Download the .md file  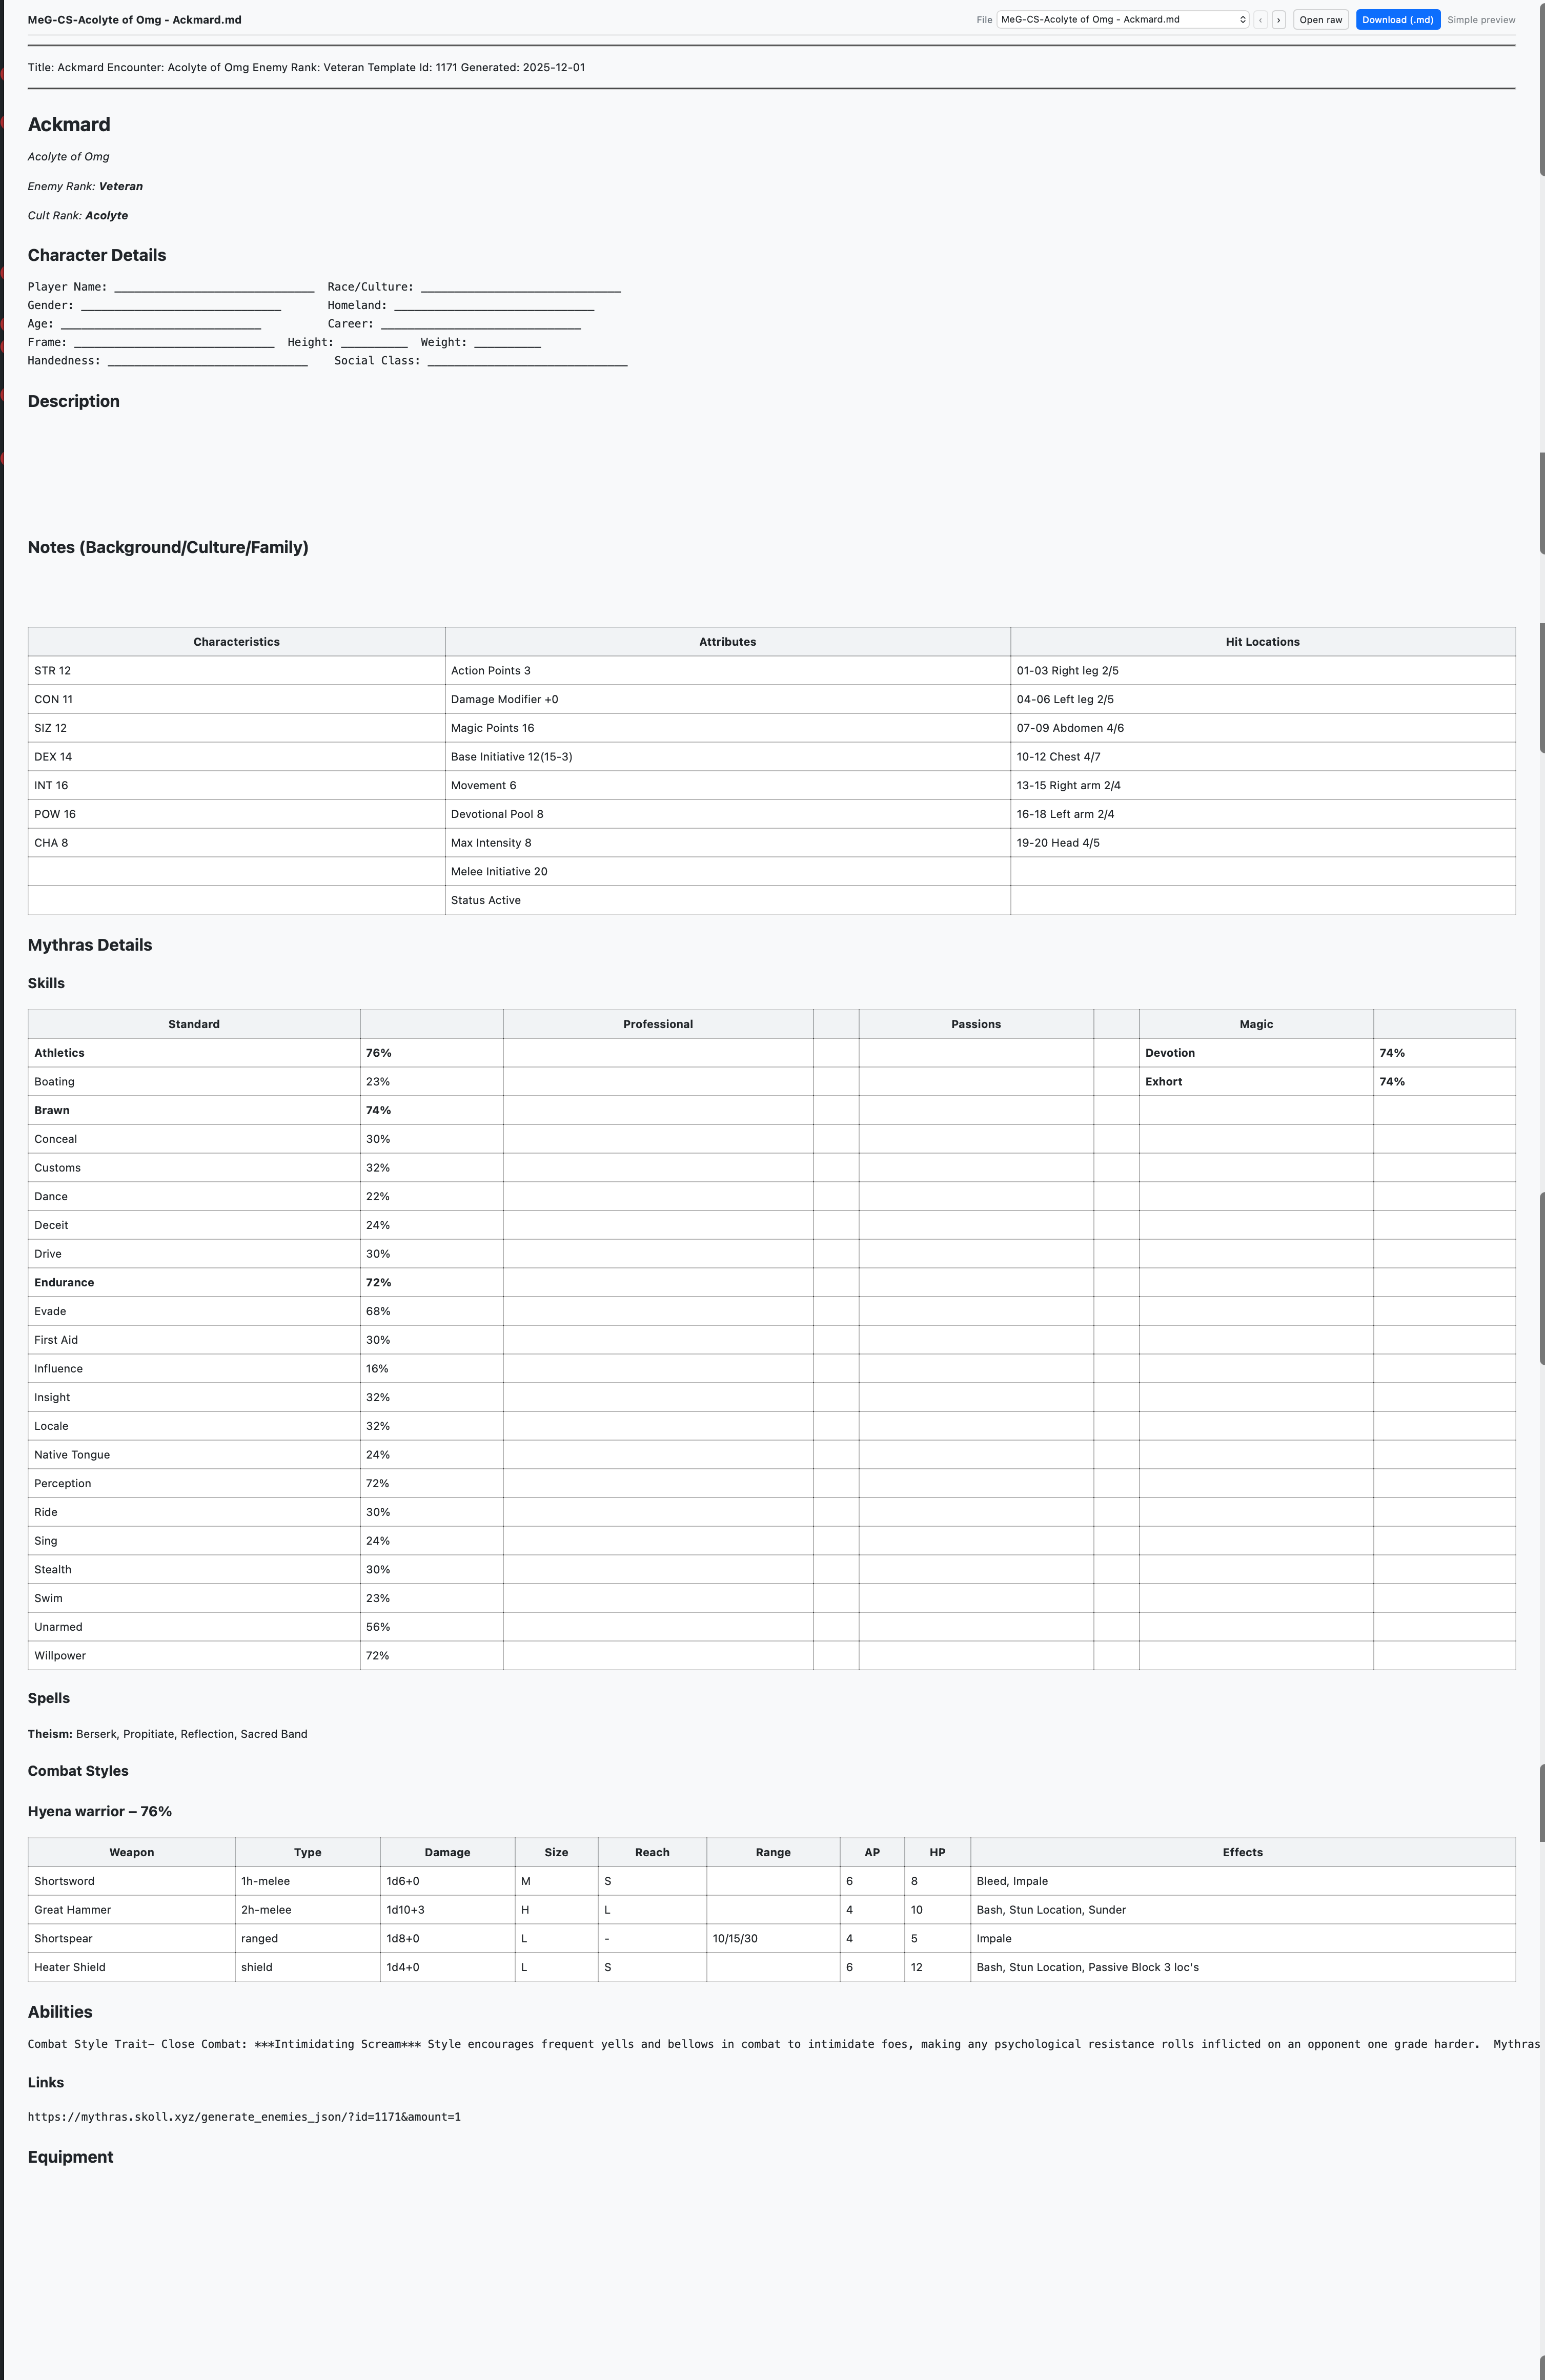(1397, 20)
